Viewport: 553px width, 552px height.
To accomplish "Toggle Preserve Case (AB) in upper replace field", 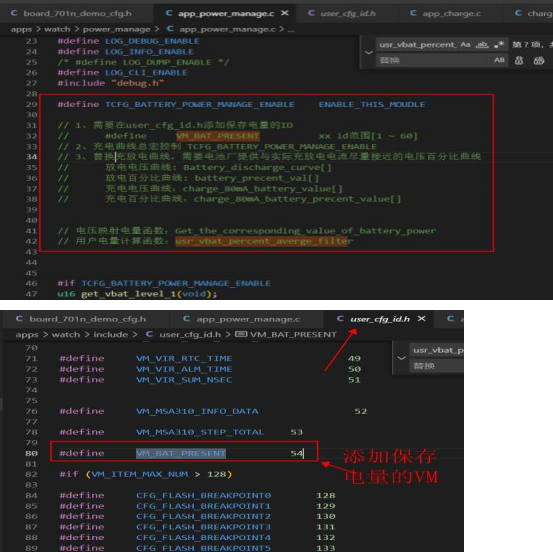I will (x=499, y=60).
